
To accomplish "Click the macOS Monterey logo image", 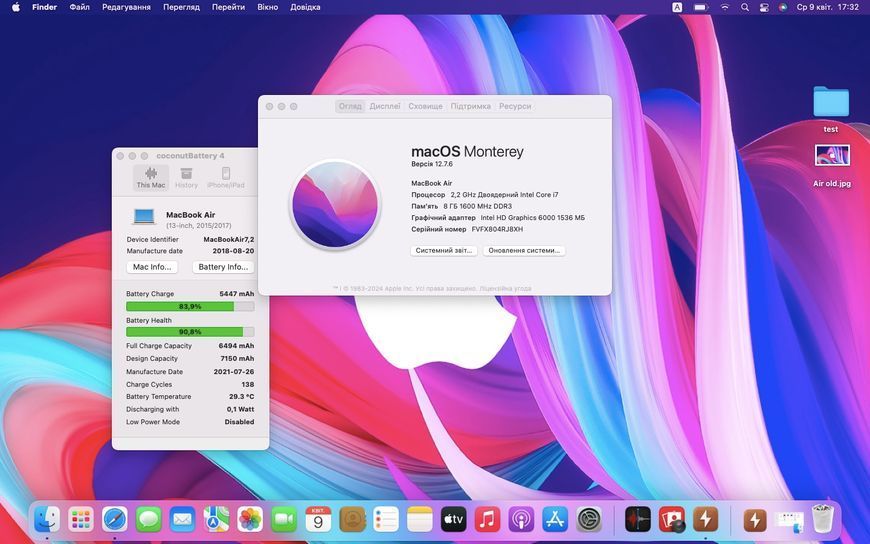I will pyautogui.click(x=335, y=204).
